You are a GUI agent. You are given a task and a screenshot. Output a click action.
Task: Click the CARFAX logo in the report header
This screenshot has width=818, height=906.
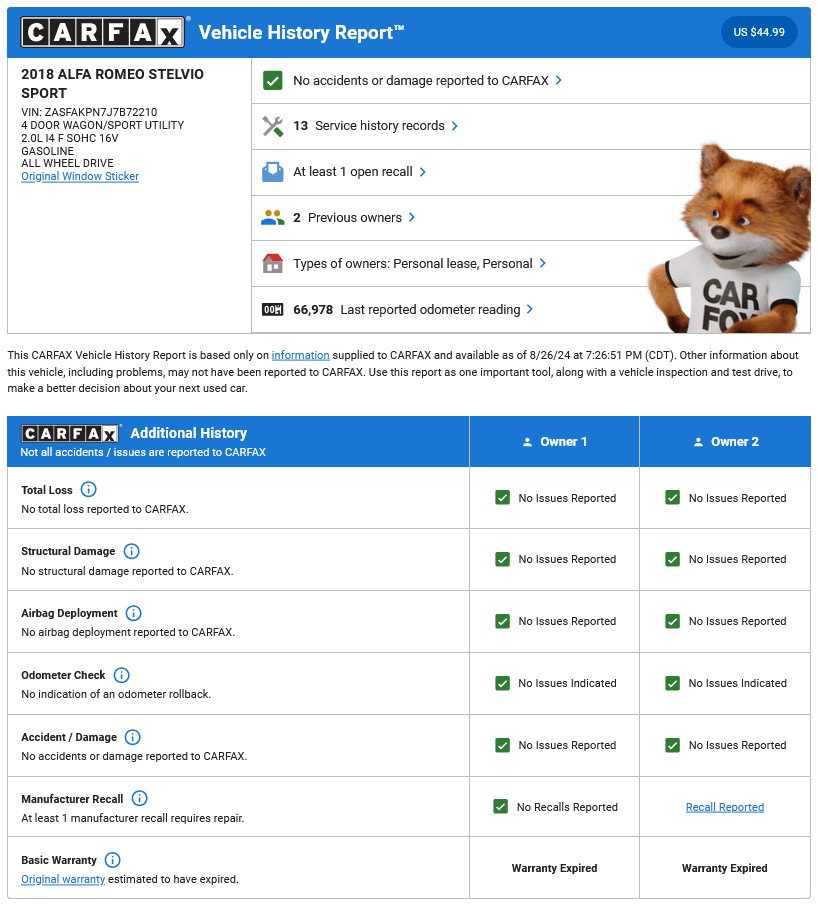(103, 32)
